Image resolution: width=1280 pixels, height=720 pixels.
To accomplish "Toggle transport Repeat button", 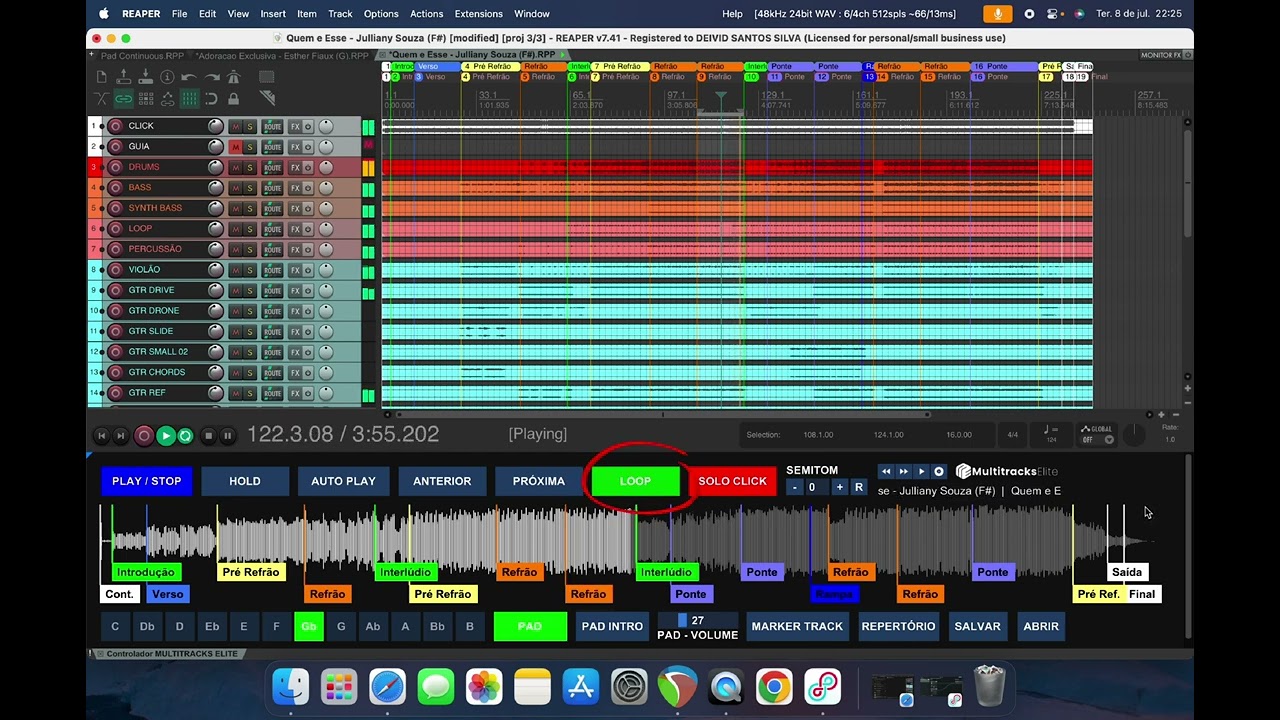I will [185, 435].
